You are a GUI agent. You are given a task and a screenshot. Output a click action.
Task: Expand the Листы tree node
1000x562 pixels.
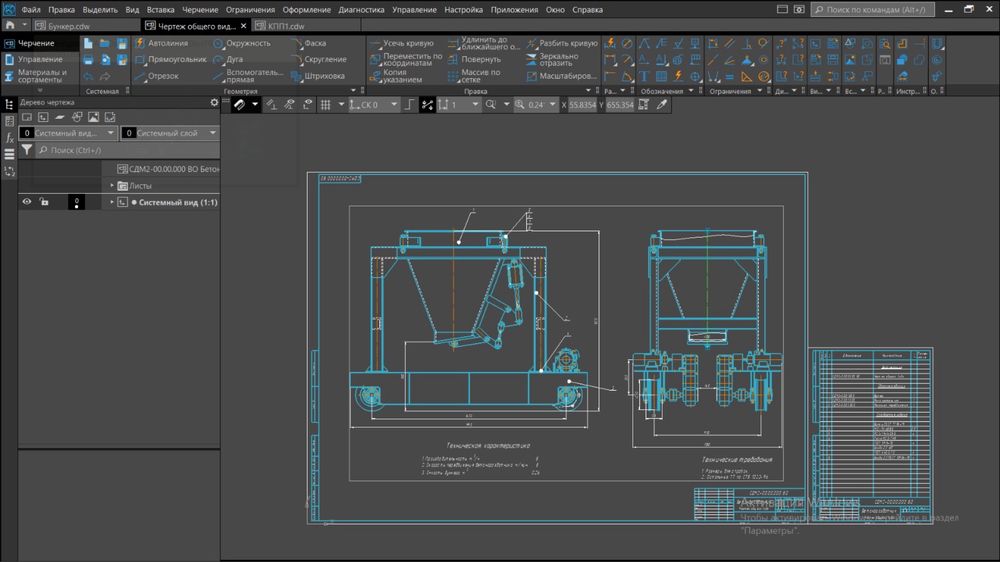tap(112, 186)
